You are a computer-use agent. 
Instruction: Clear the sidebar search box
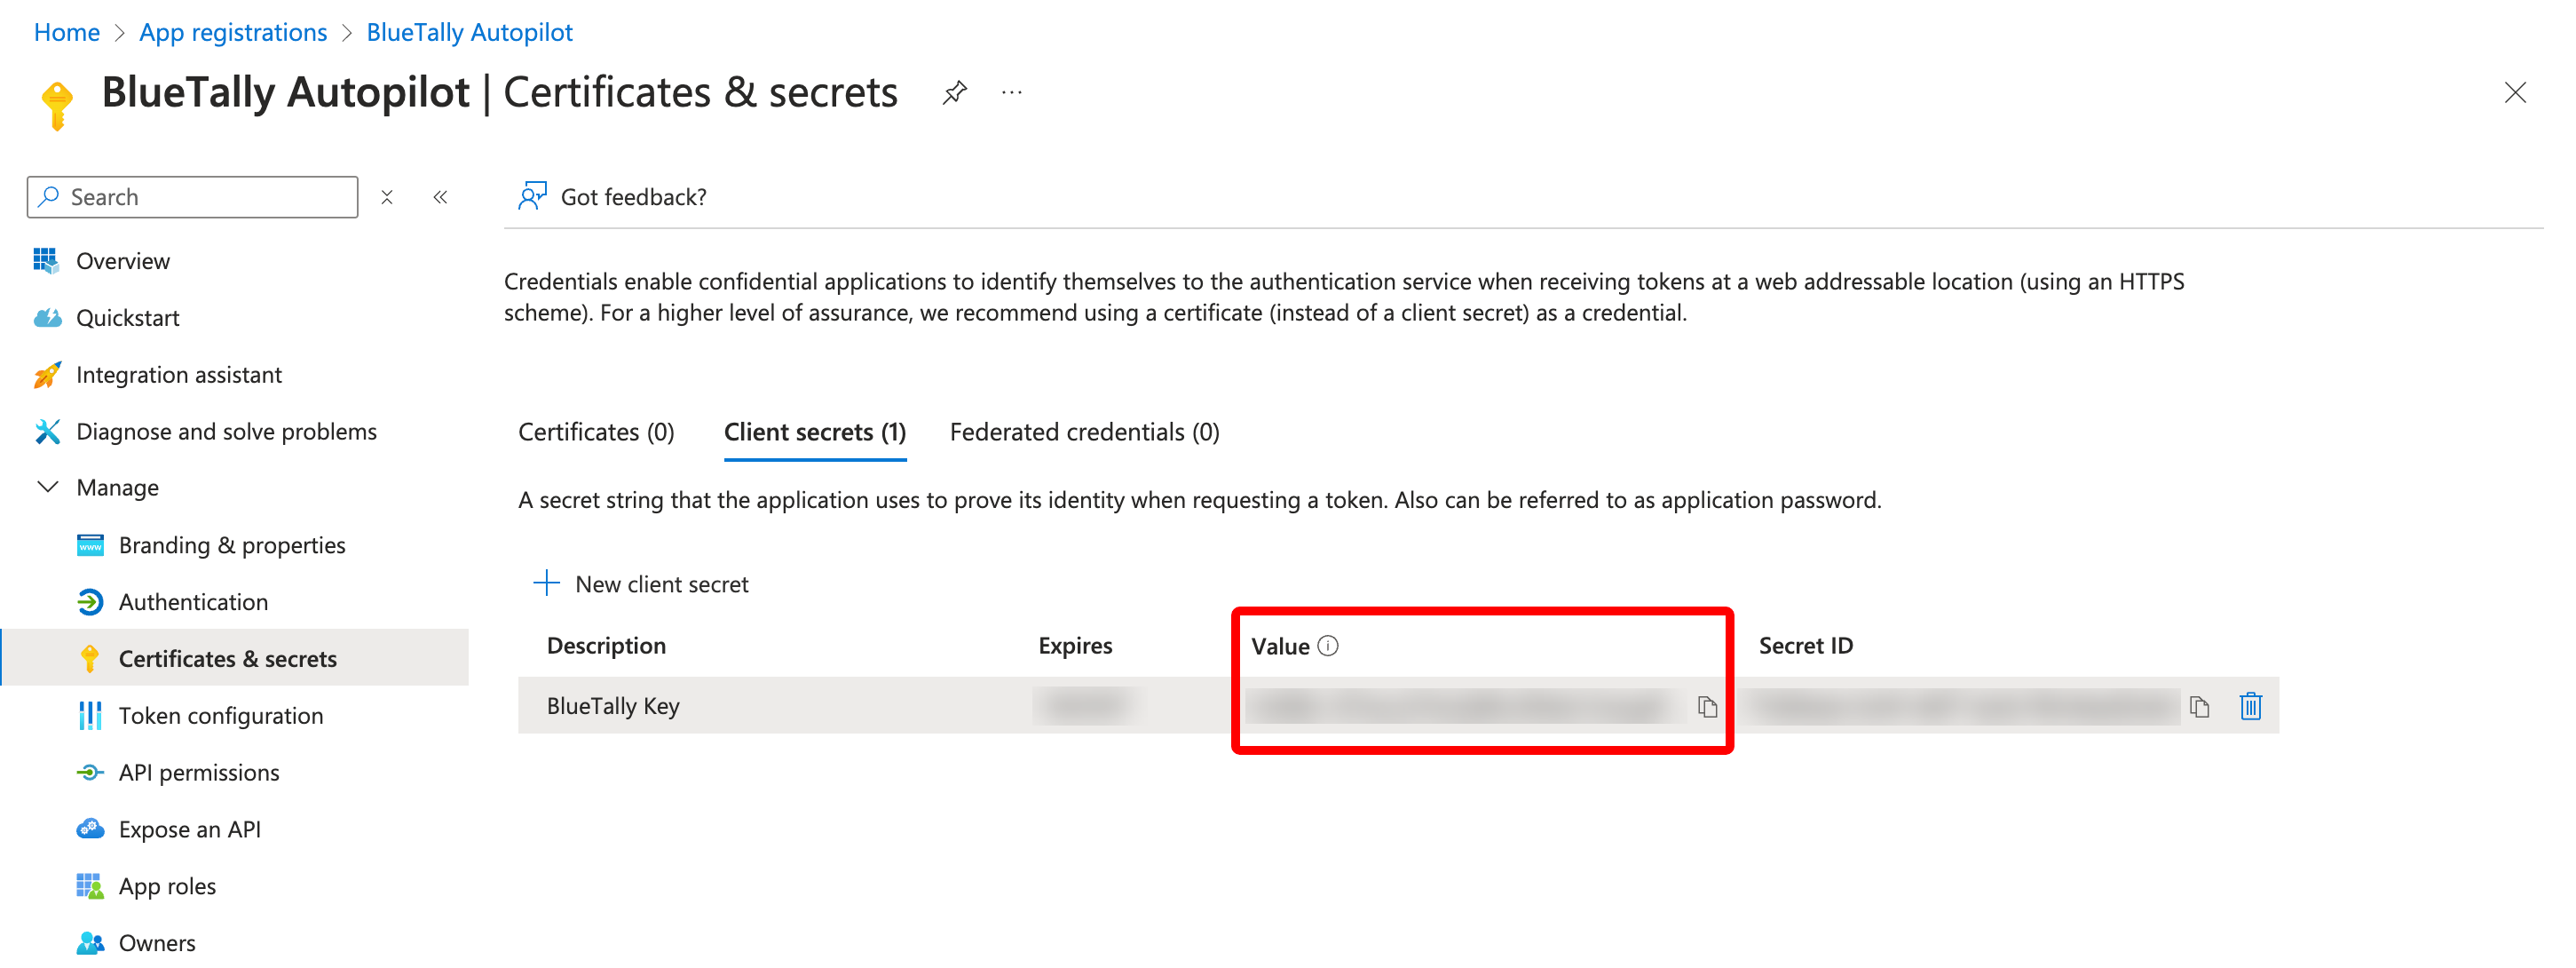point(387,197)
